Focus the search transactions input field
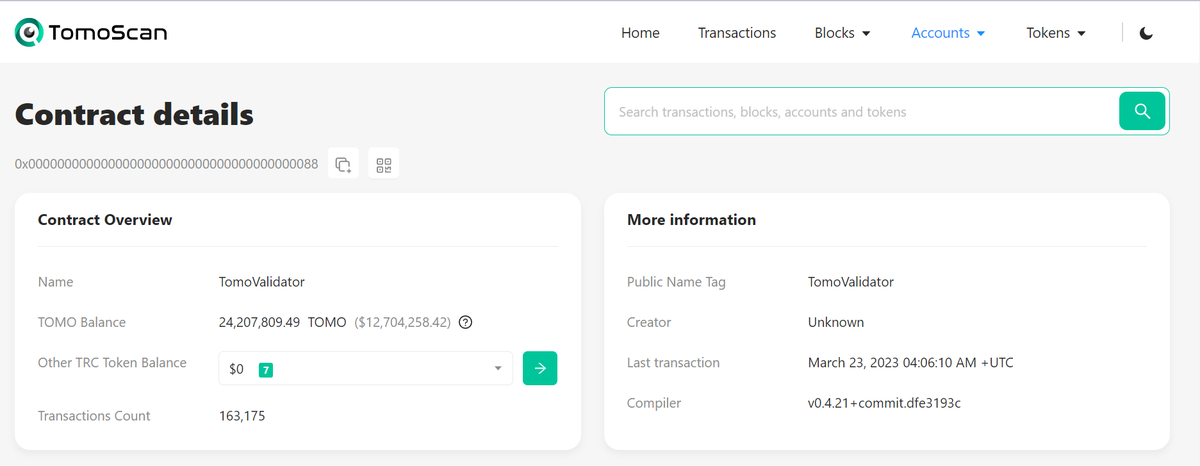The height and width of the screenshot is (466, 1200). pos(862,111)
